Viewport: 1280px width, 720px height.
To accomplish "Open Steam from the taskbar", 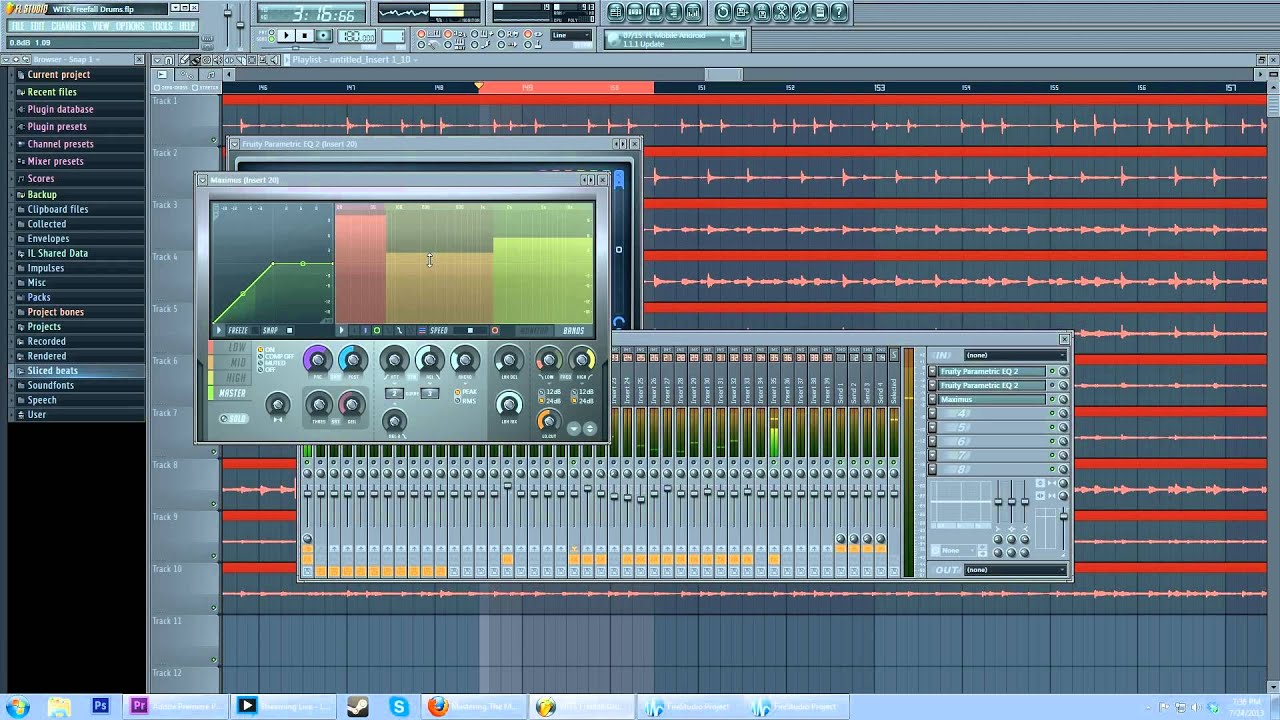I will (357, 706).
